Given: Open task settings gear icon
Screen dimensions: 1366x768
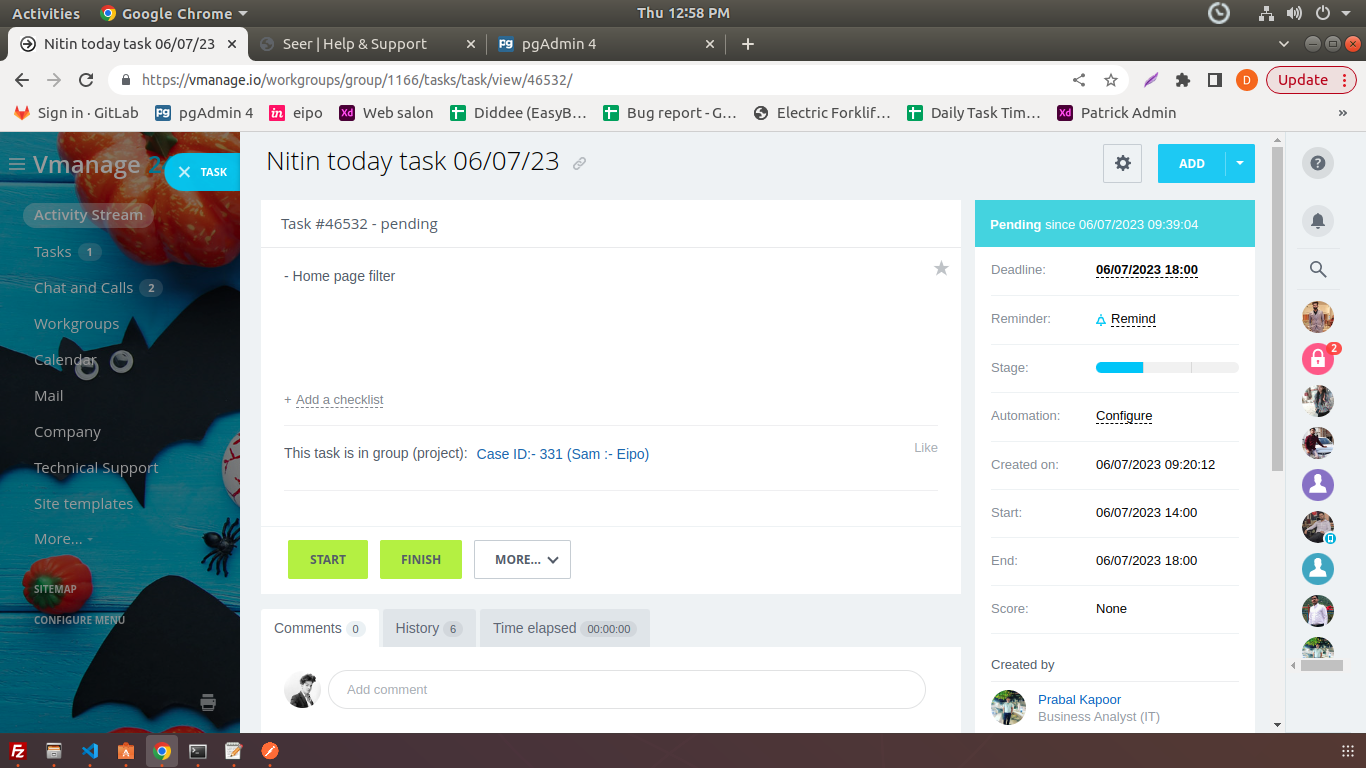Looking at the screenshot, I should pyautogui.click(x=1122, y=163).
